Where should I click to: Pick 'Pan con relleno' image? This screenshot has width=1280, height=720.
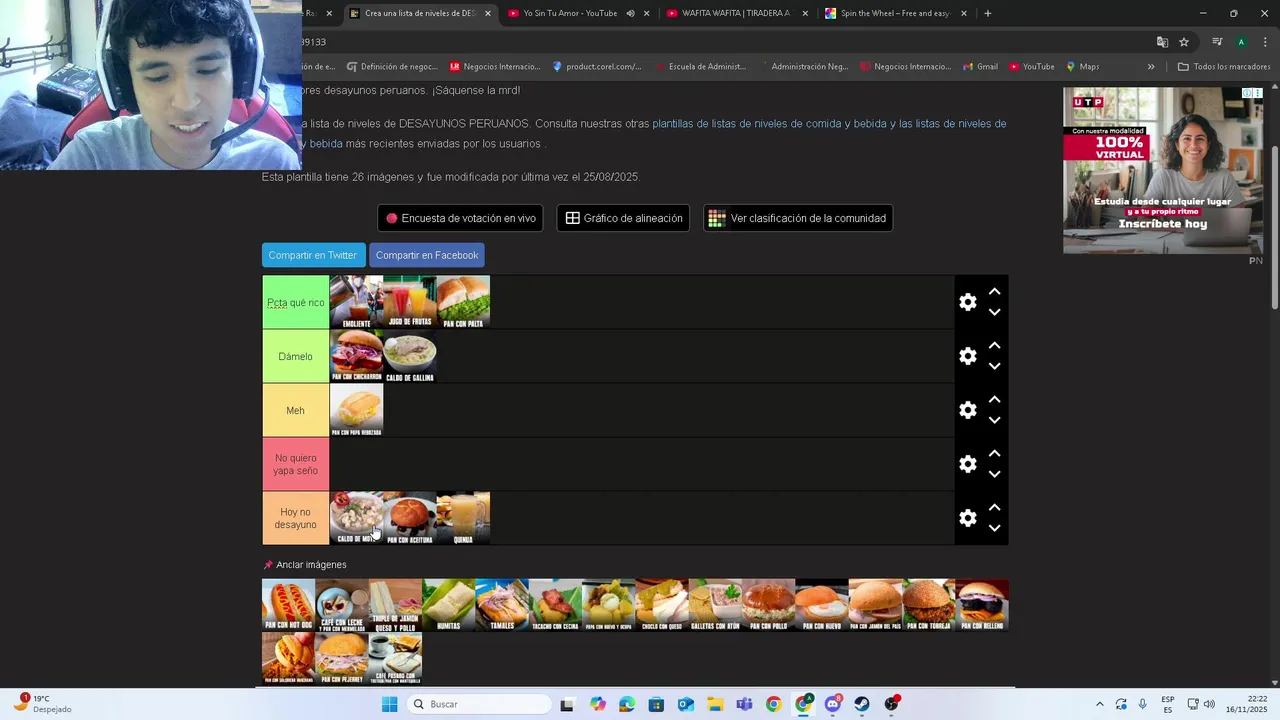click(x=982, y=605)
